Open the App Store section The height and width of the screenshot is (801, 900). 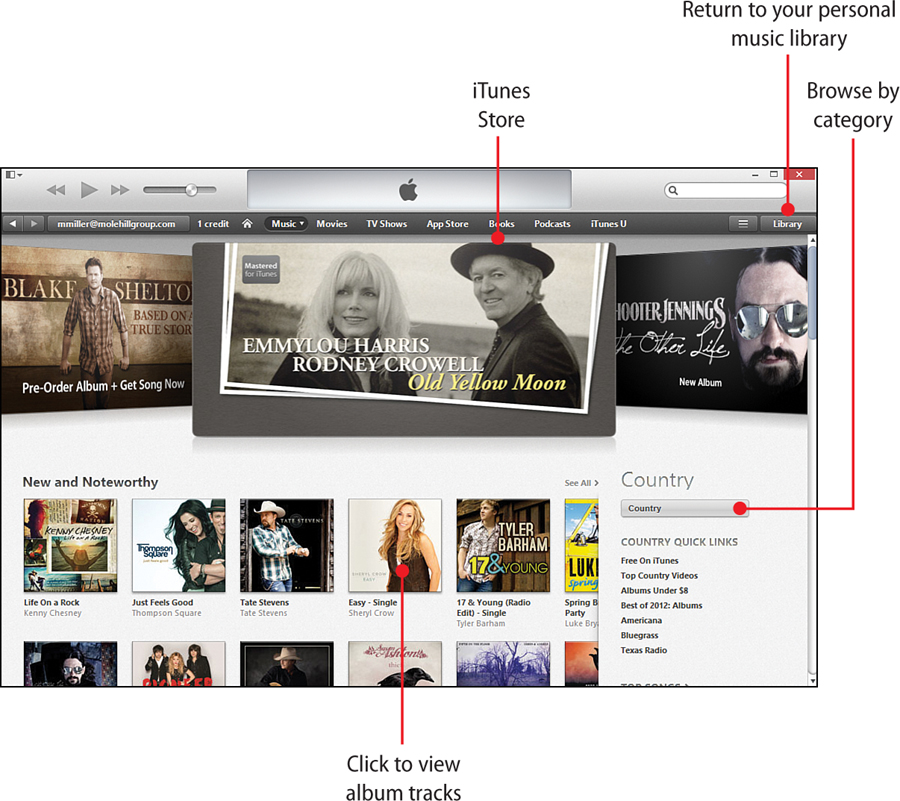point(447,224)
